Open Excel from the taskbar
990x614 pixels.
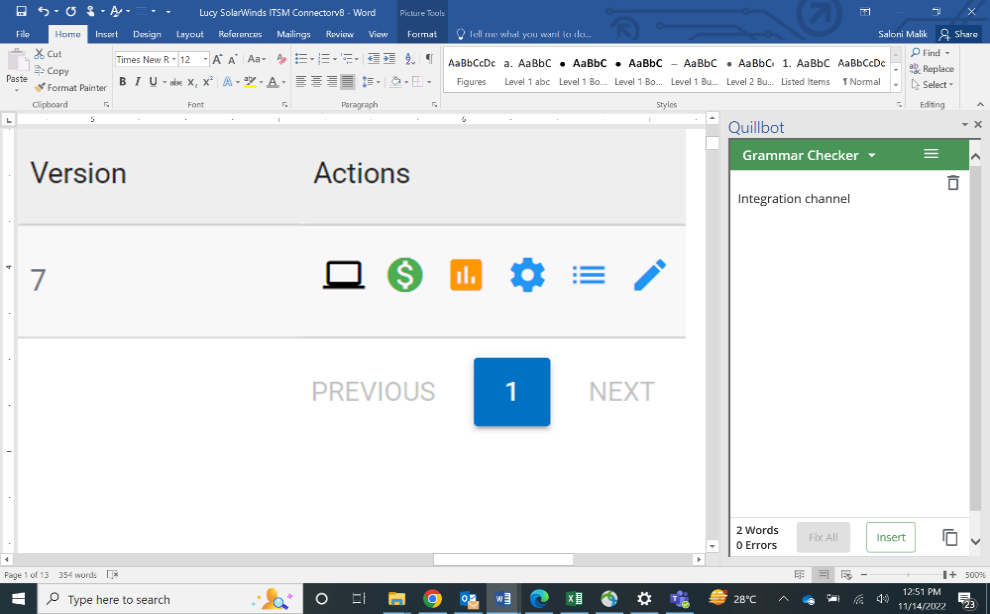574,599
